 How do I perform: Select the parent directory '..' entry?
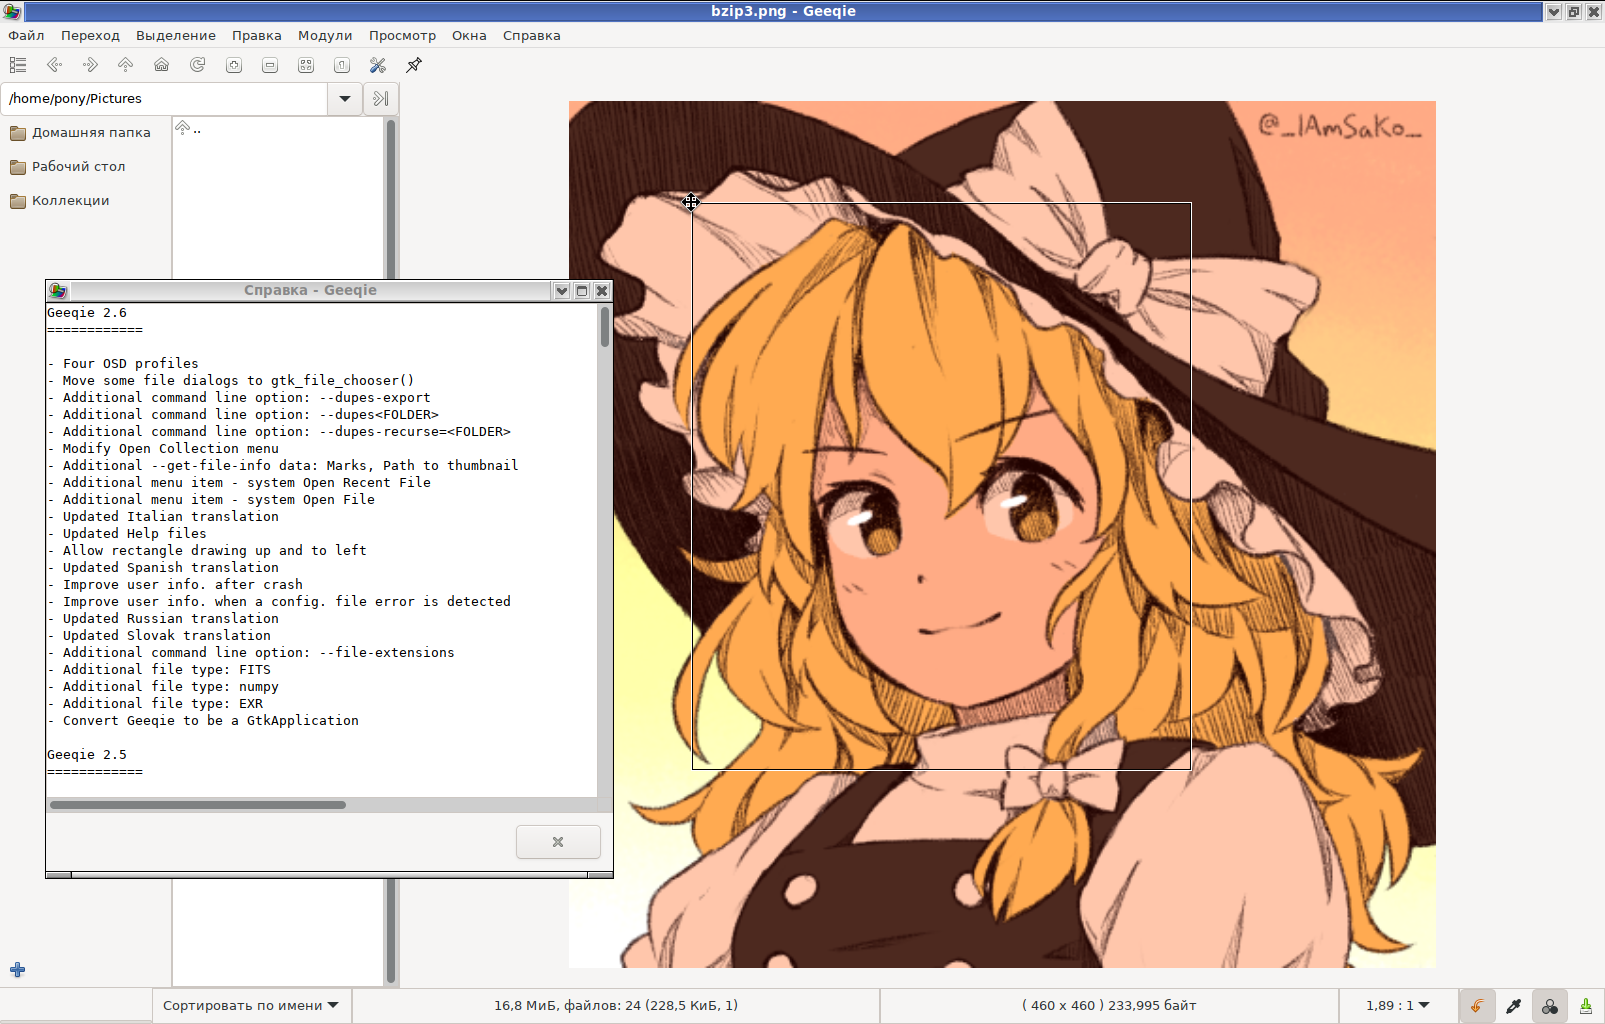(278, 129)
